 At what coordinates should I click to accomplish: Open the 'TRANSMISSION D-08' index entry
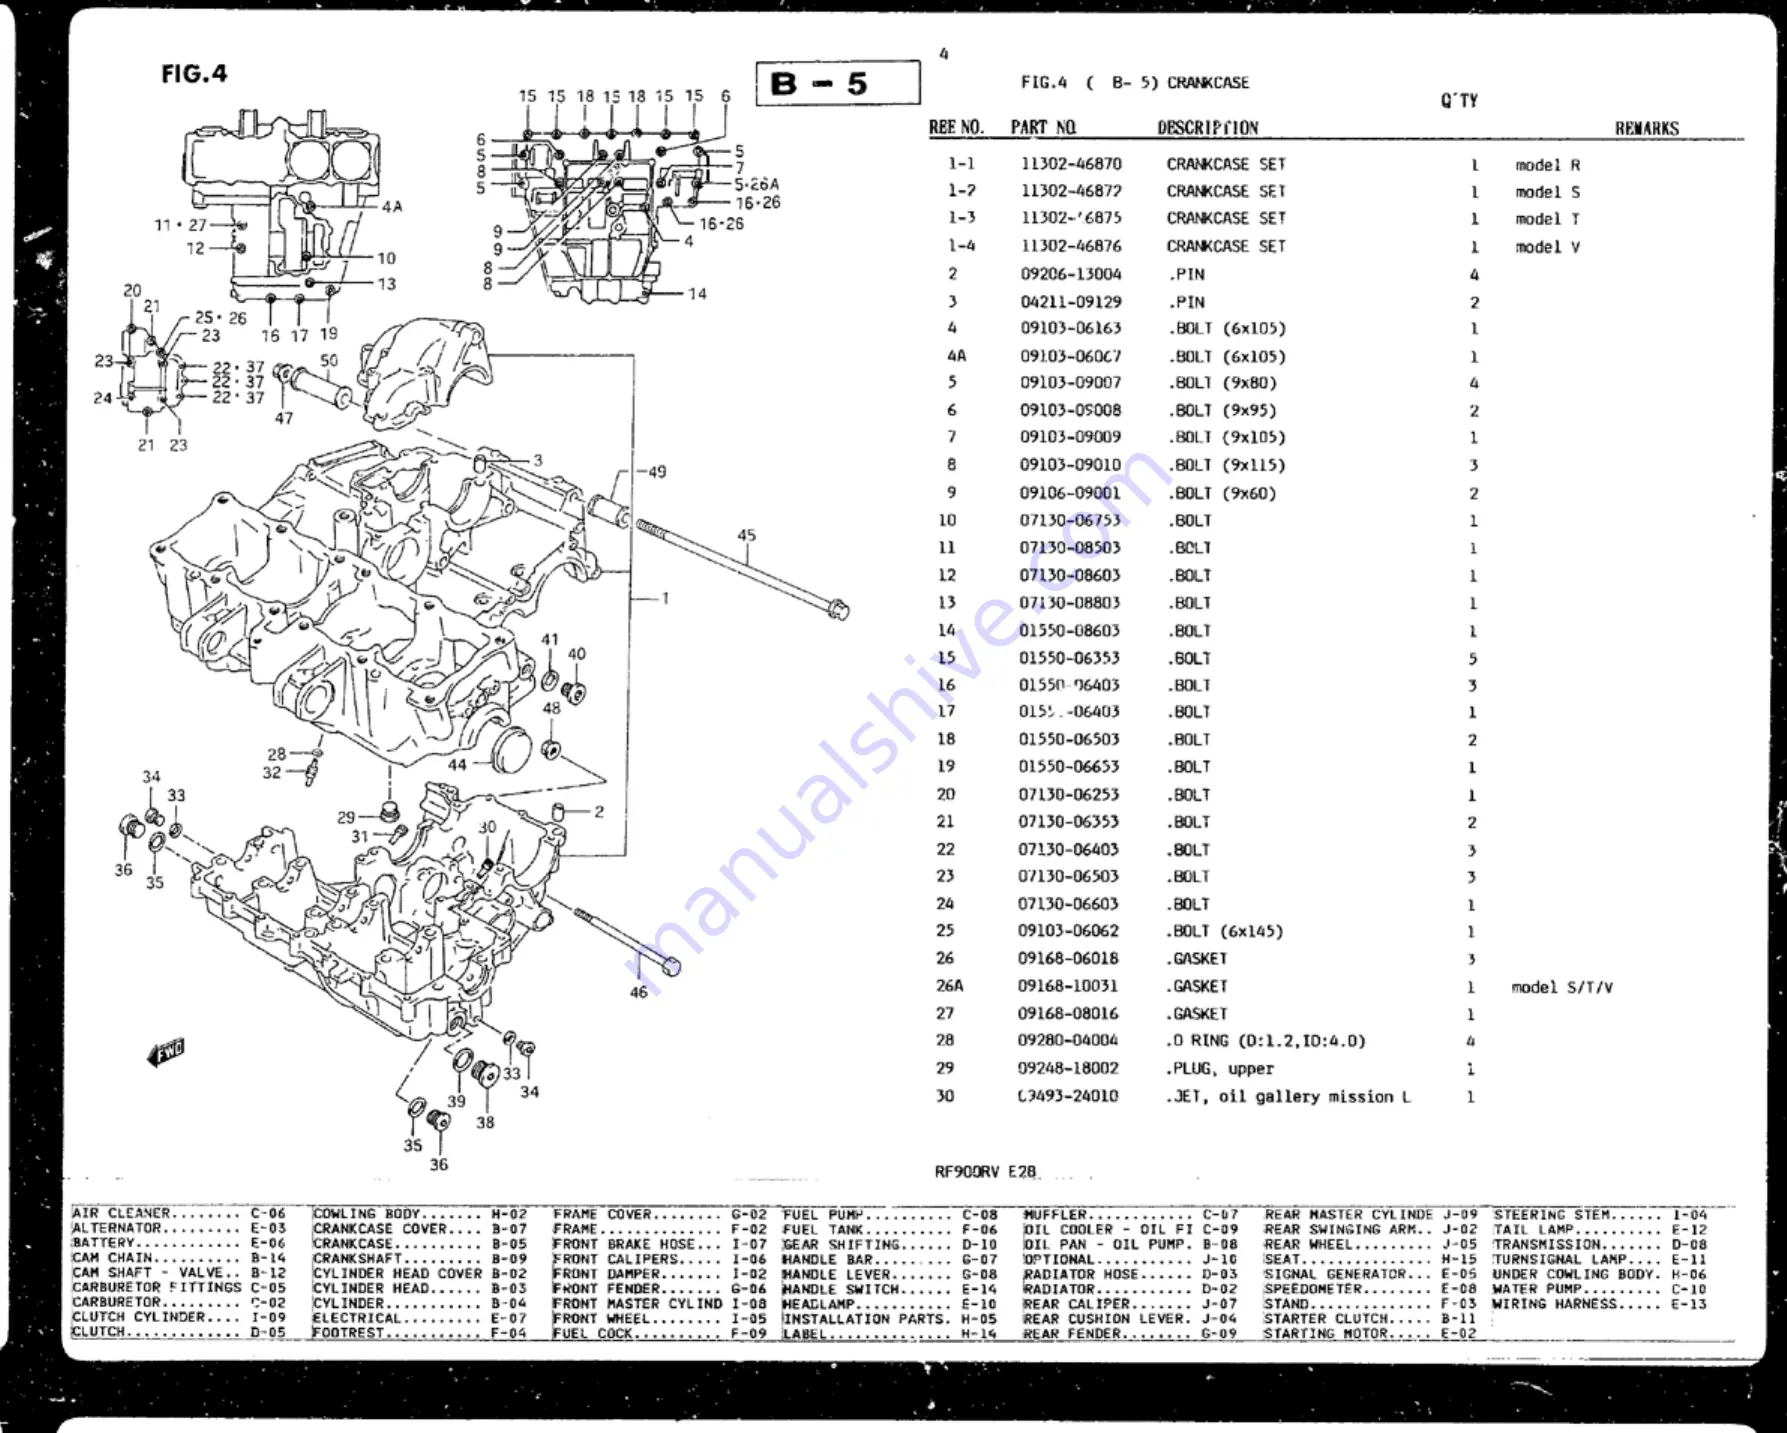coord(1601,1244)
